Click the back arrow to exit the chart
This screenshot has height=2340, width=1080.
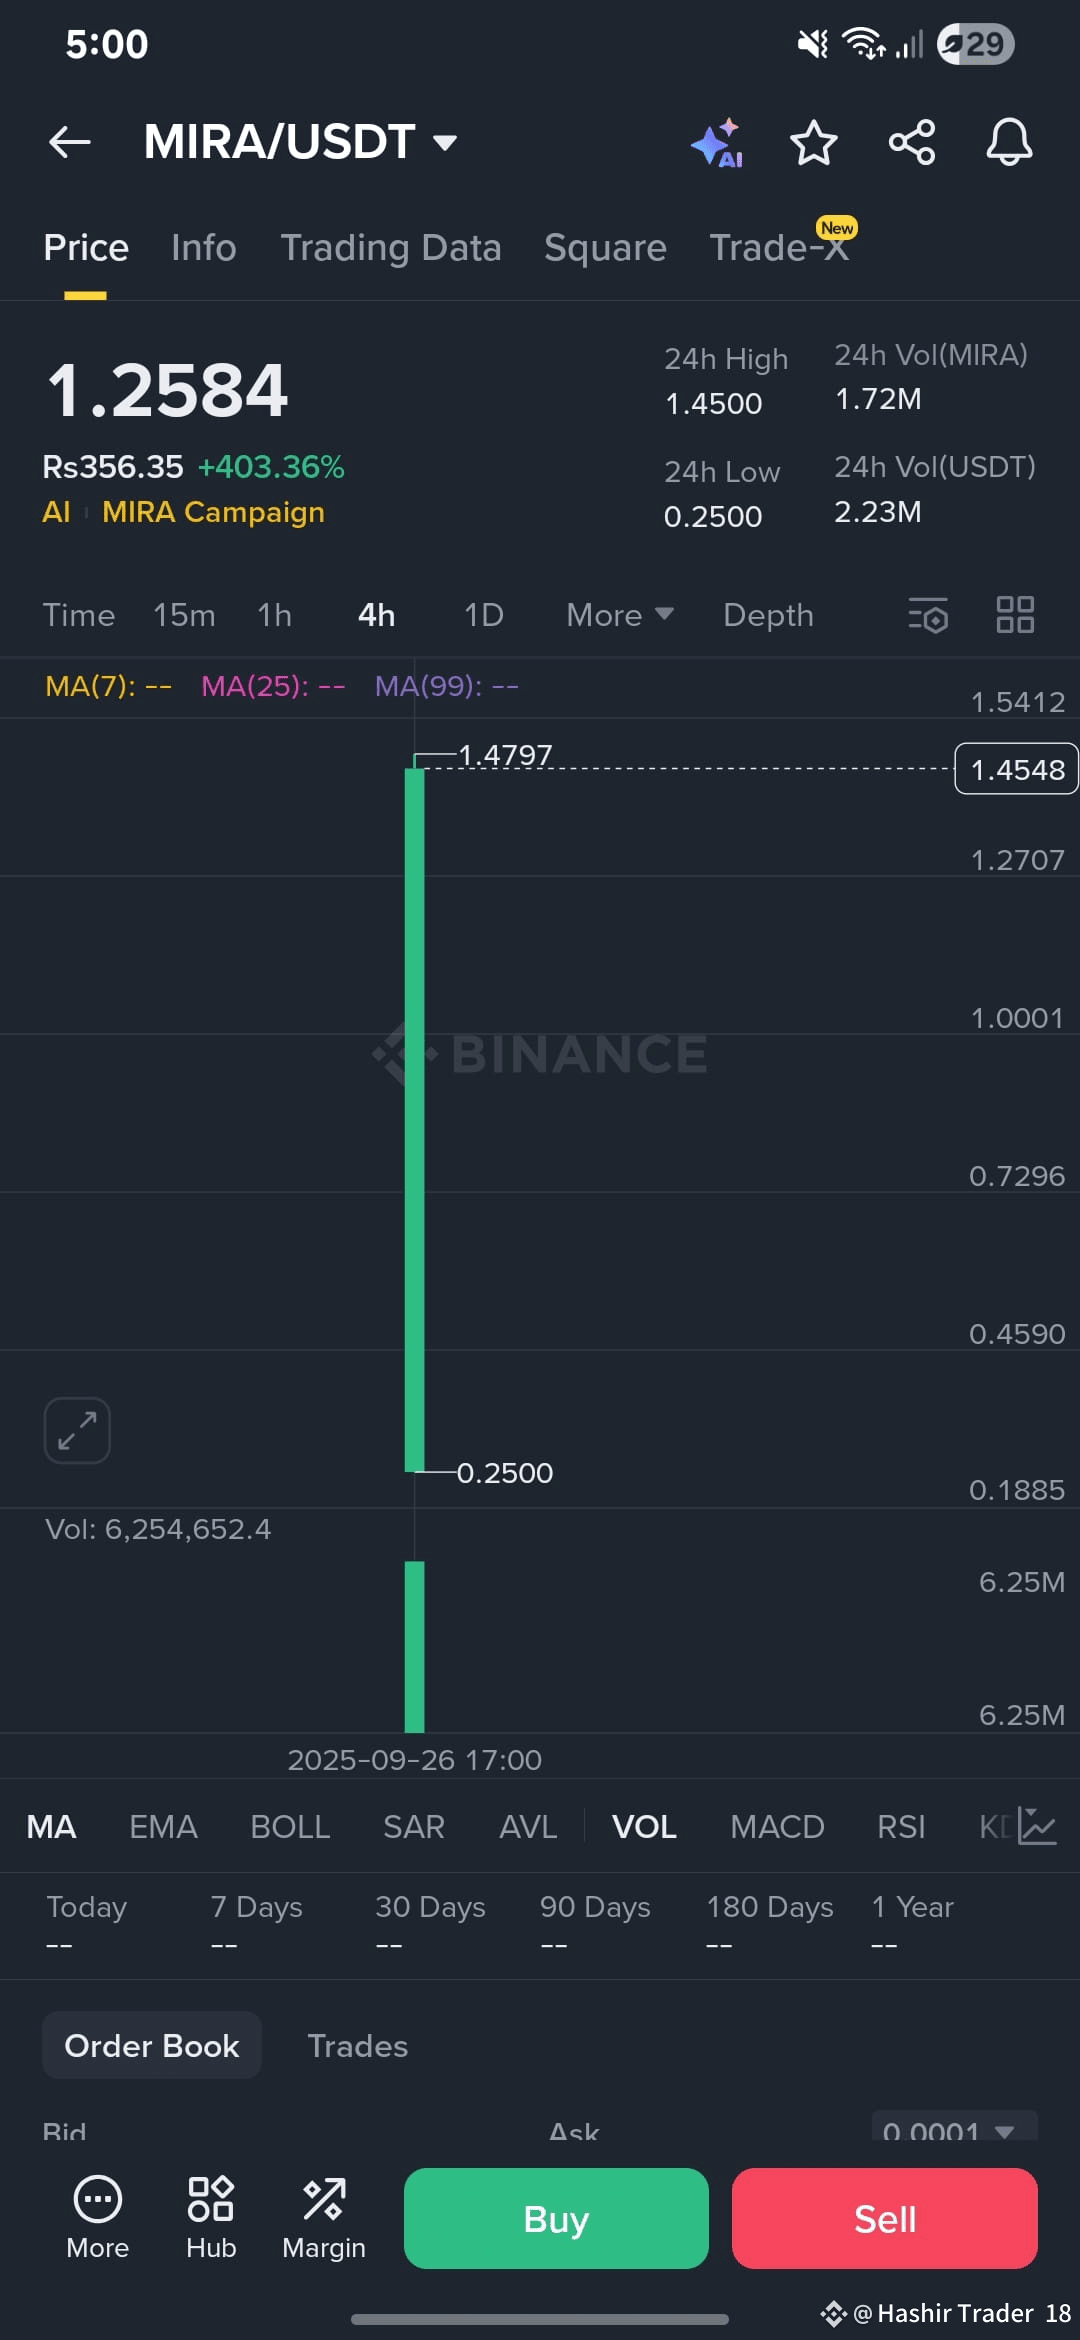pos(70,141)
